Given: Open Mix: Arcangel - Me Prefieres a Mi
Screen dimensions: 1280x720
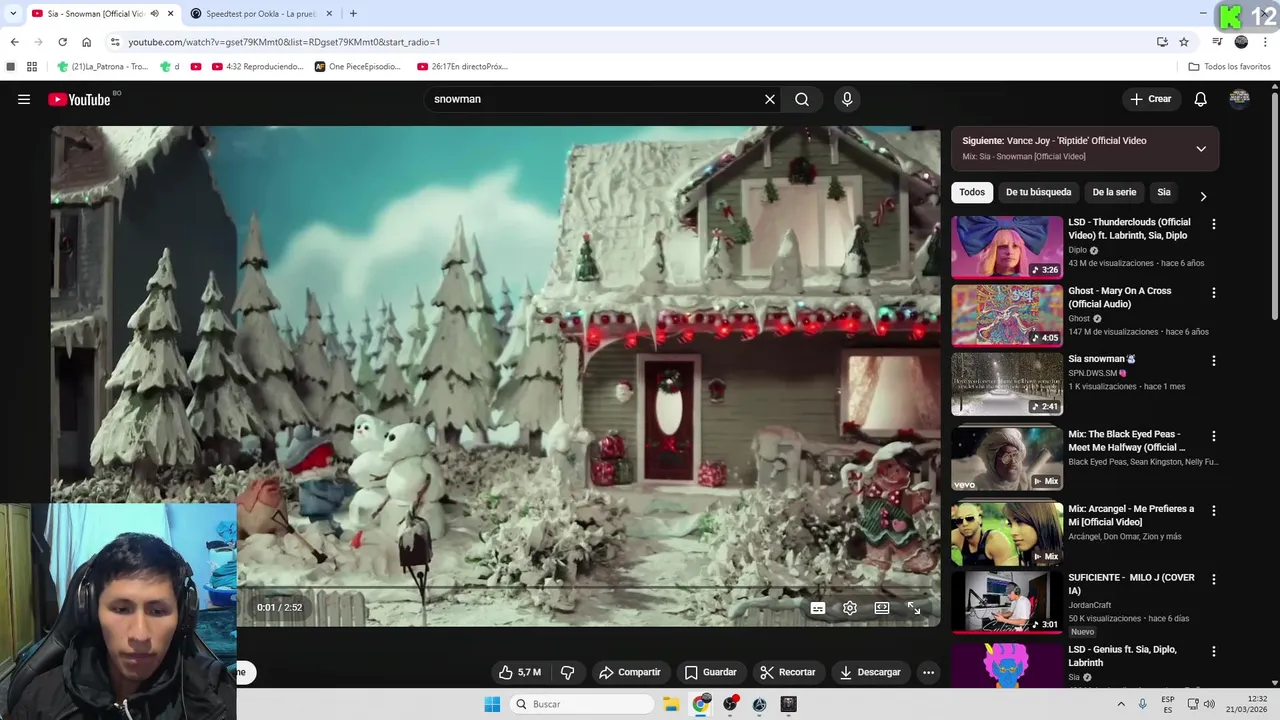Looking at the screenshot, I should [1131, 515].
